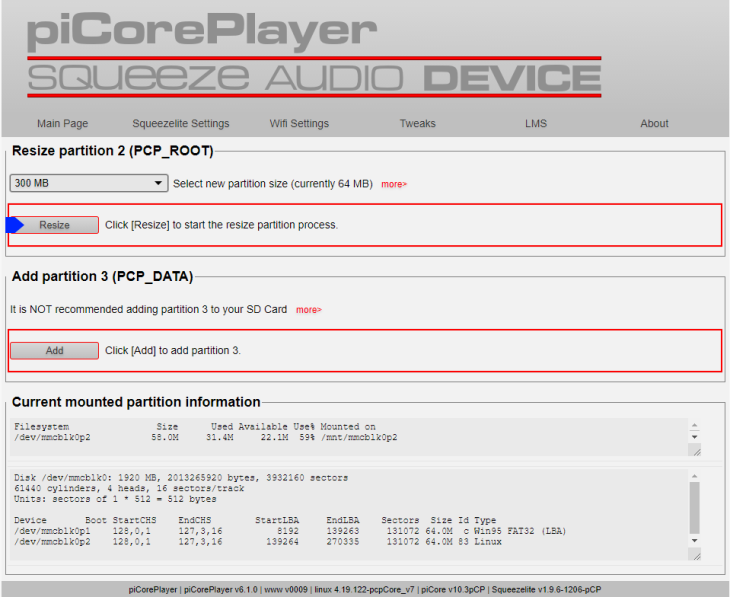Click 'Add partition 3 (PCP_DATA)' heading
Viewport: 730px width, 597px height.
102,277
